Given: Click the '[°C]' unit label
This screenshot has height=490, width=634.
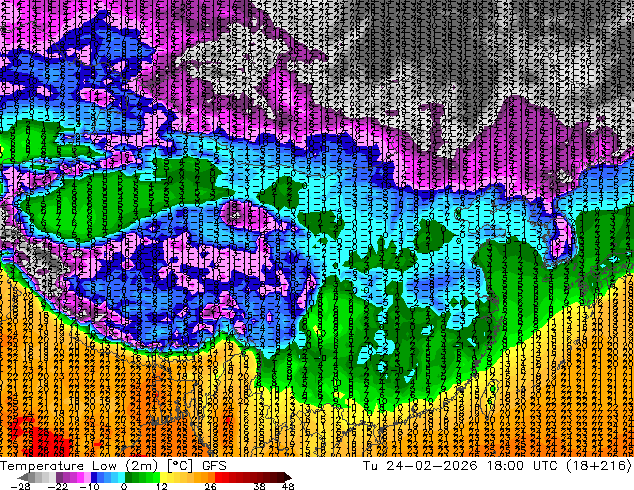Looking at the screenshot, I should coord(180,466).
